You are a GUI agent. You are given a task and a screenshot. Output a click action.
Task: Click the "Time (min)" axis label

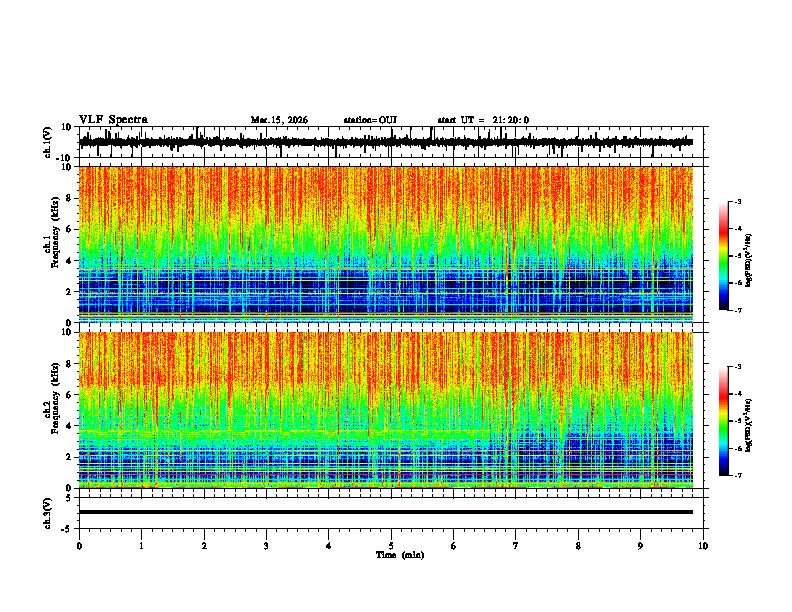(400, 555)
